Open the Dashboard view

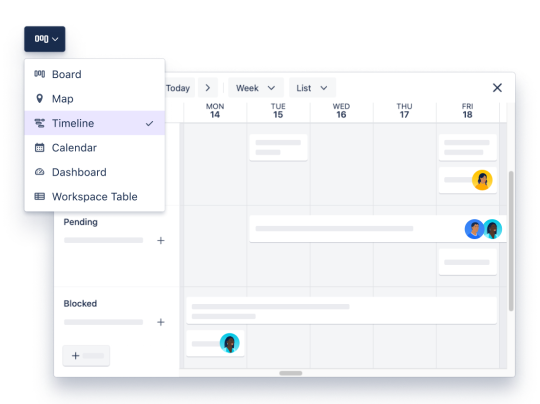pos(94,172)
